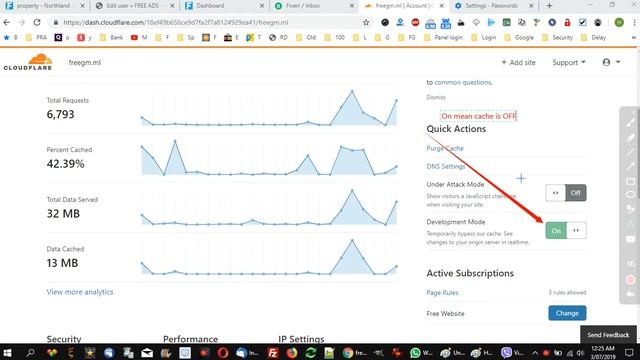640x360 pixels.
Task: Expand the Support dropdown menu
Action: (569, 62)
